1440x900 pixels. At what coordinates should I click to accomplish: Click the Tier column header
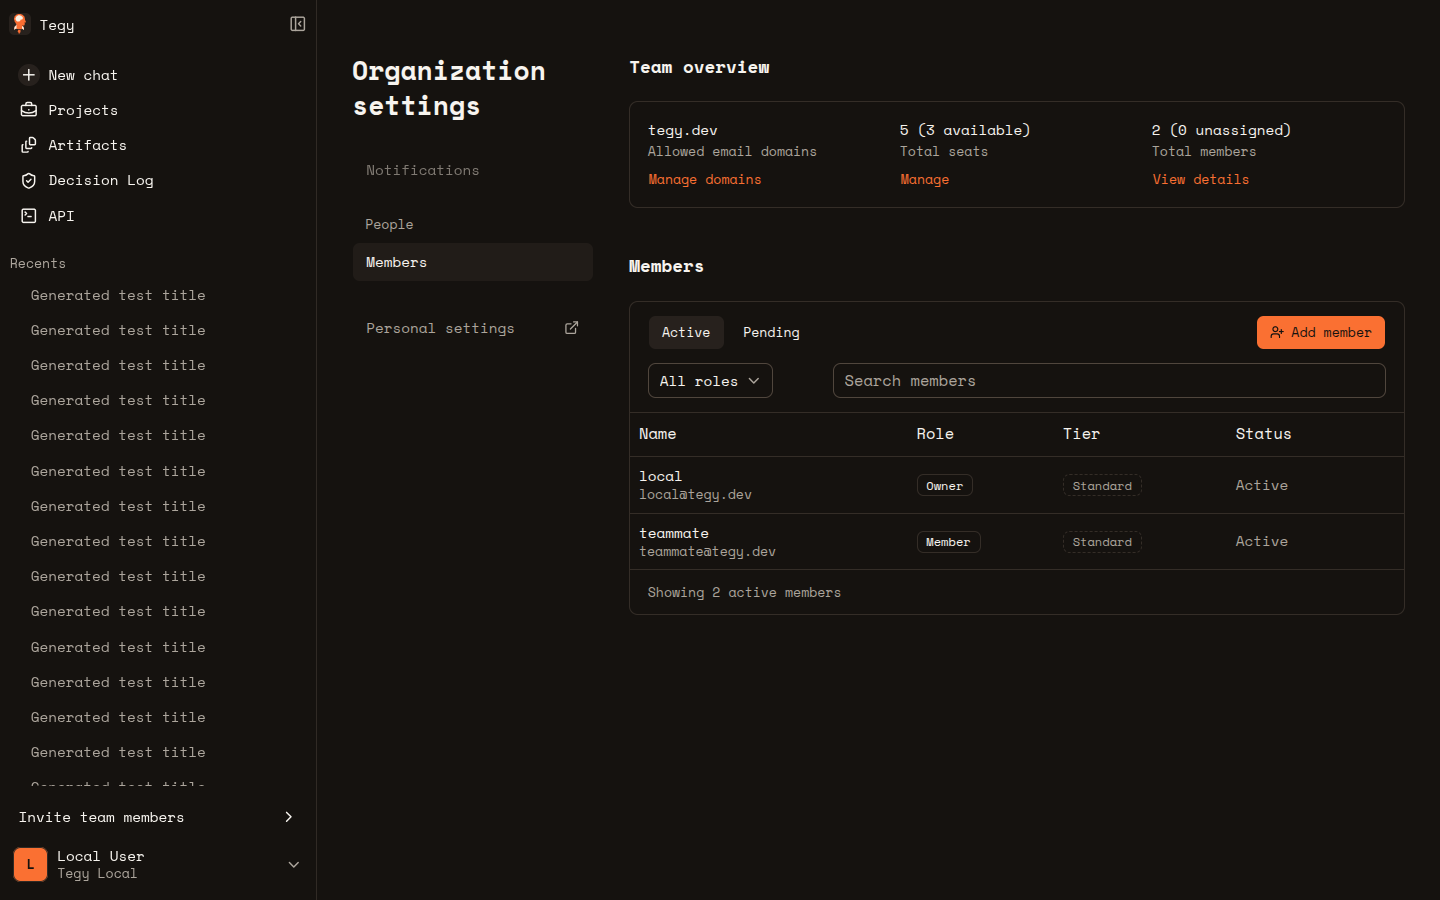1081,434
